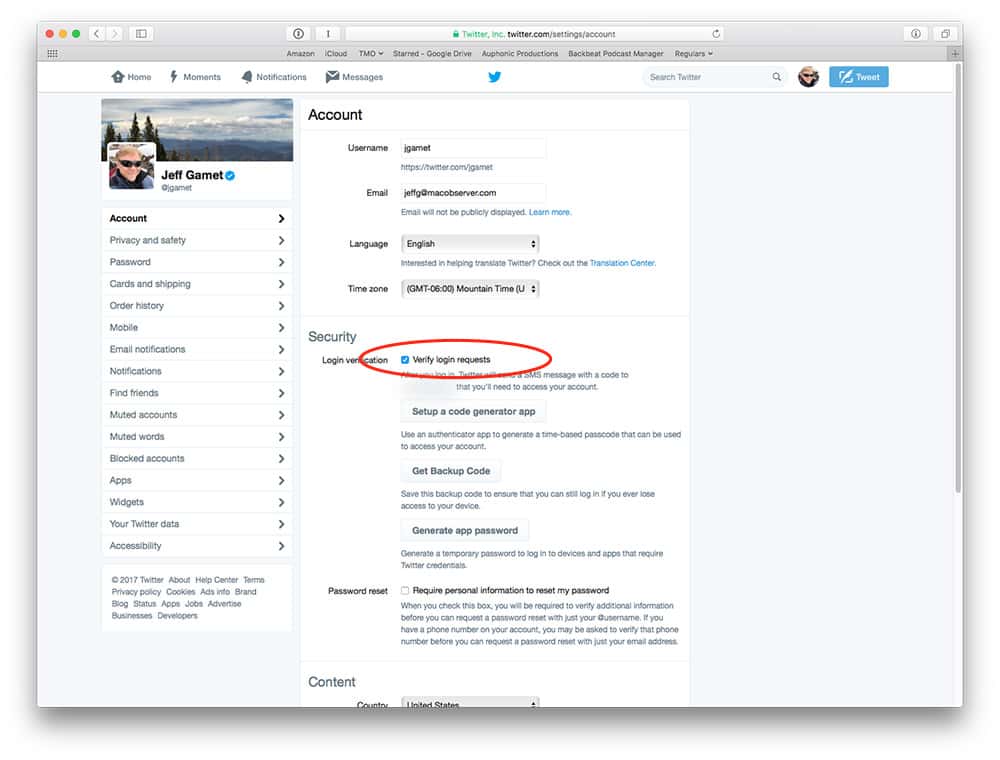Click the search magnifying glass icon

tap(777, 77)
